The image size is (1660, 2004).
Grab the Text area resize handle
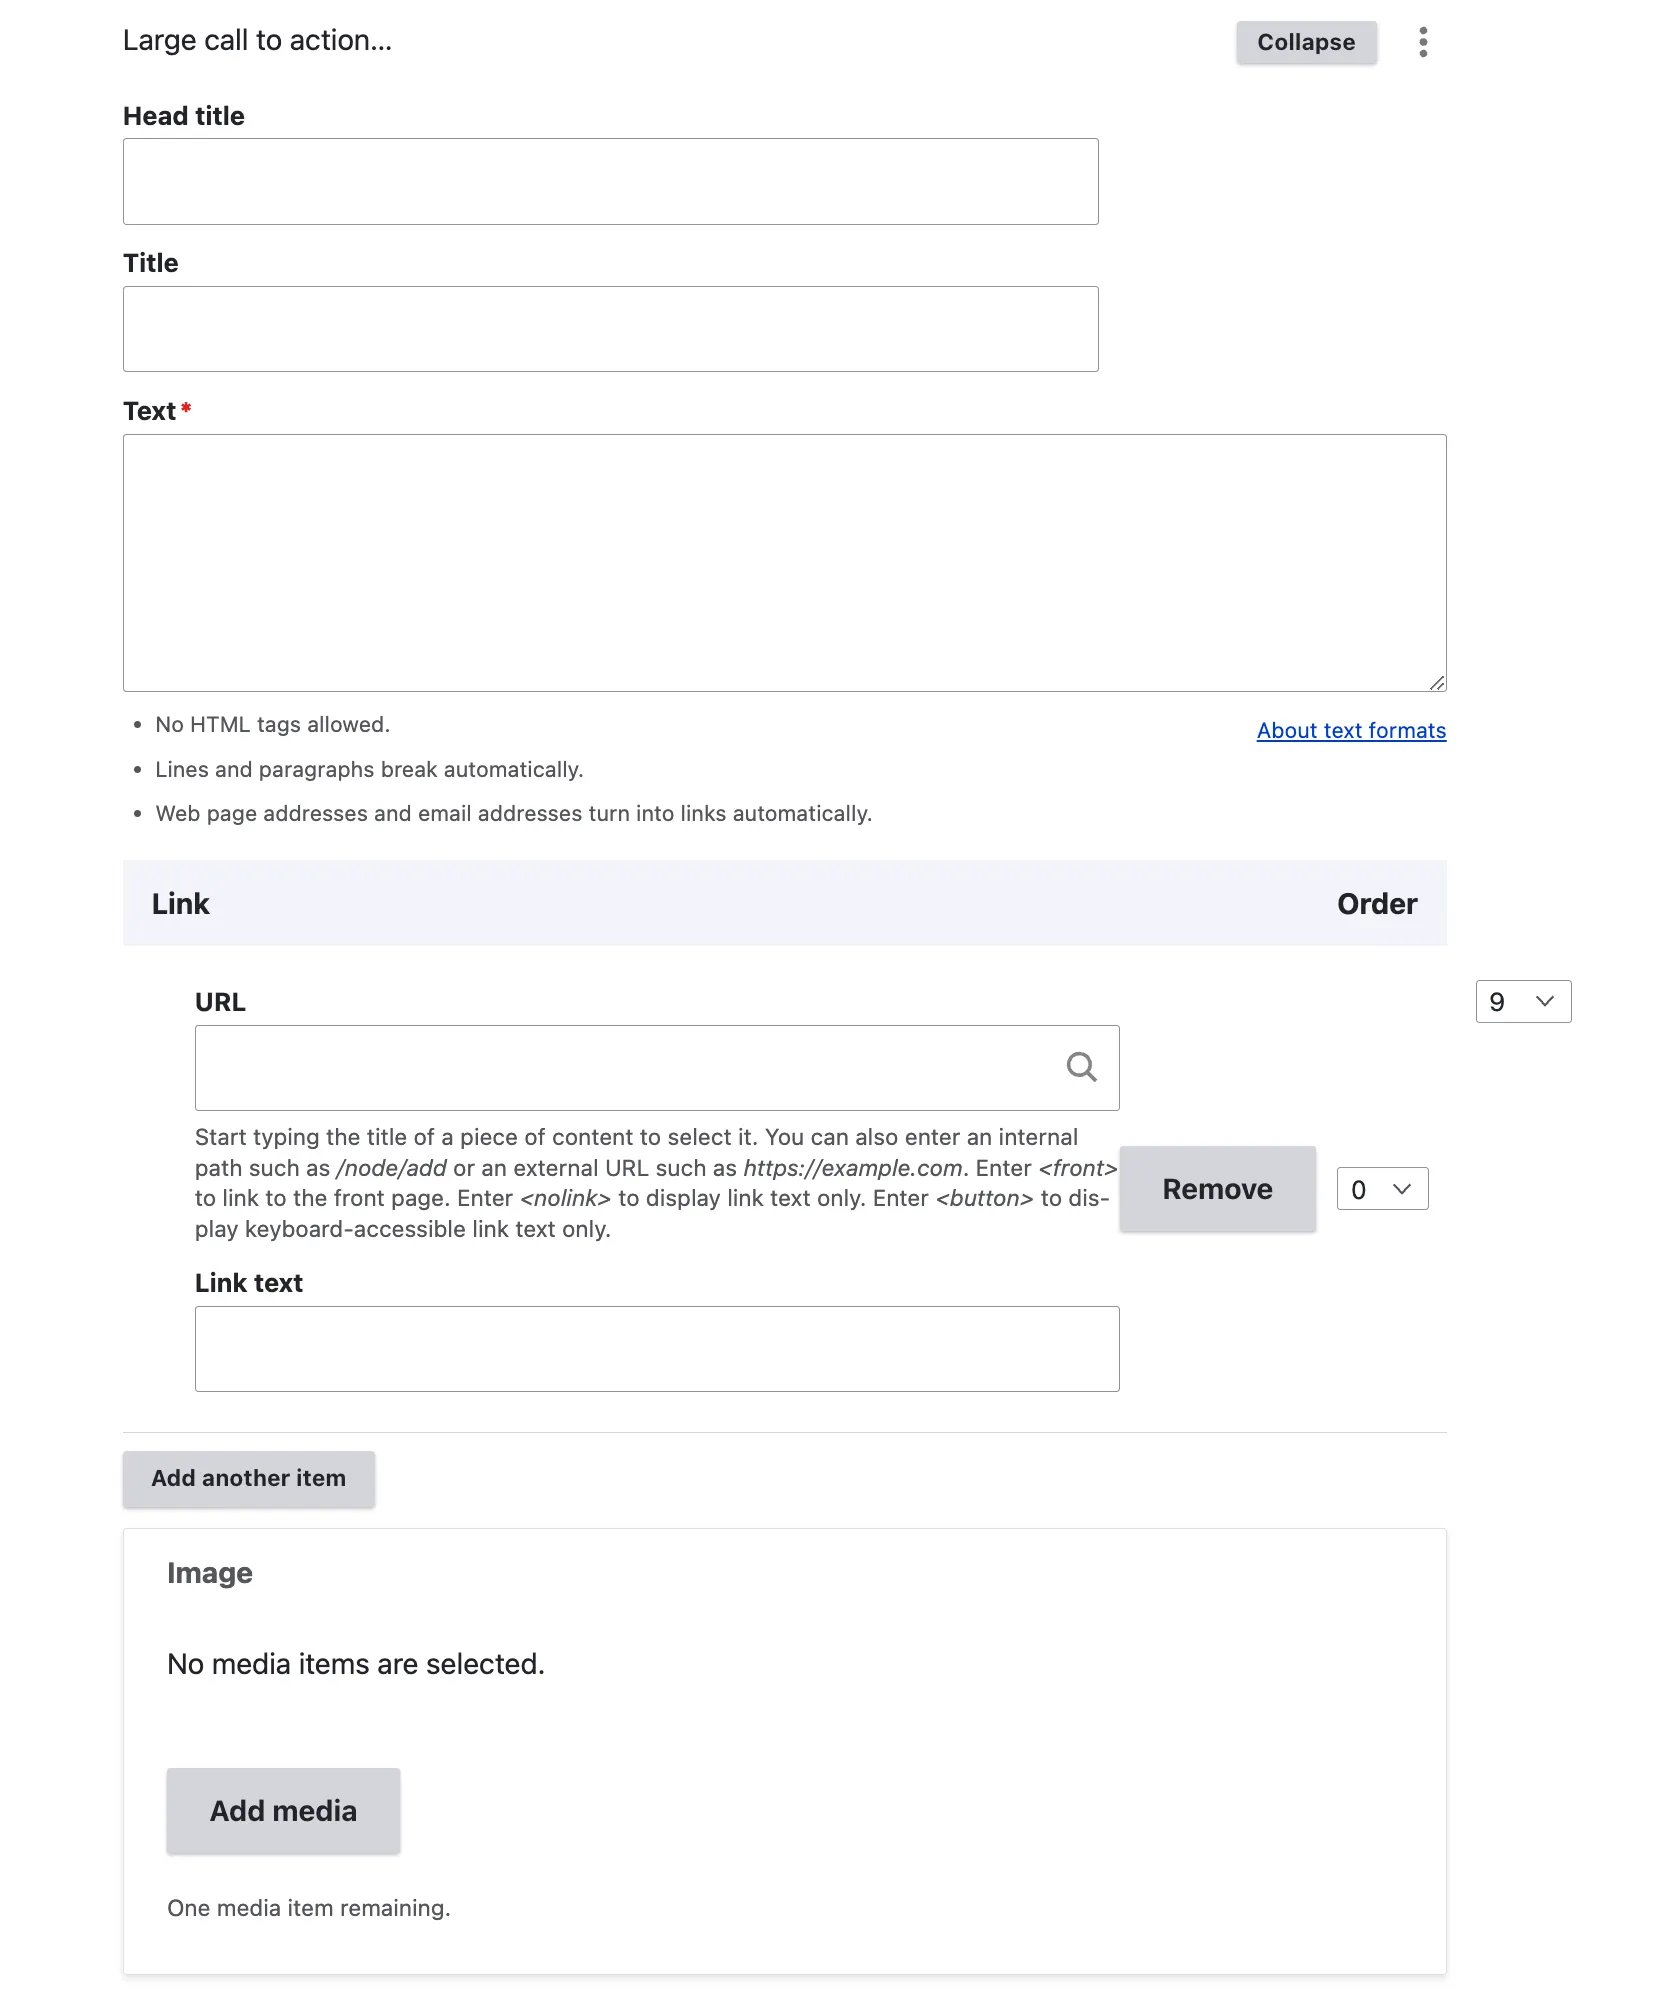click(1436, 682)
